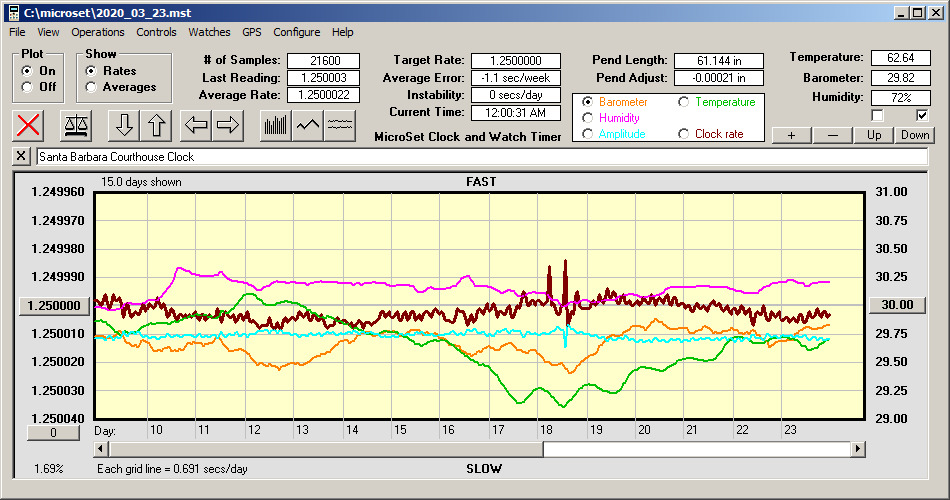Click the '15.0 days shown' text
The width and height of the screenshot is (950, 500).
click(x=141, y=182)
